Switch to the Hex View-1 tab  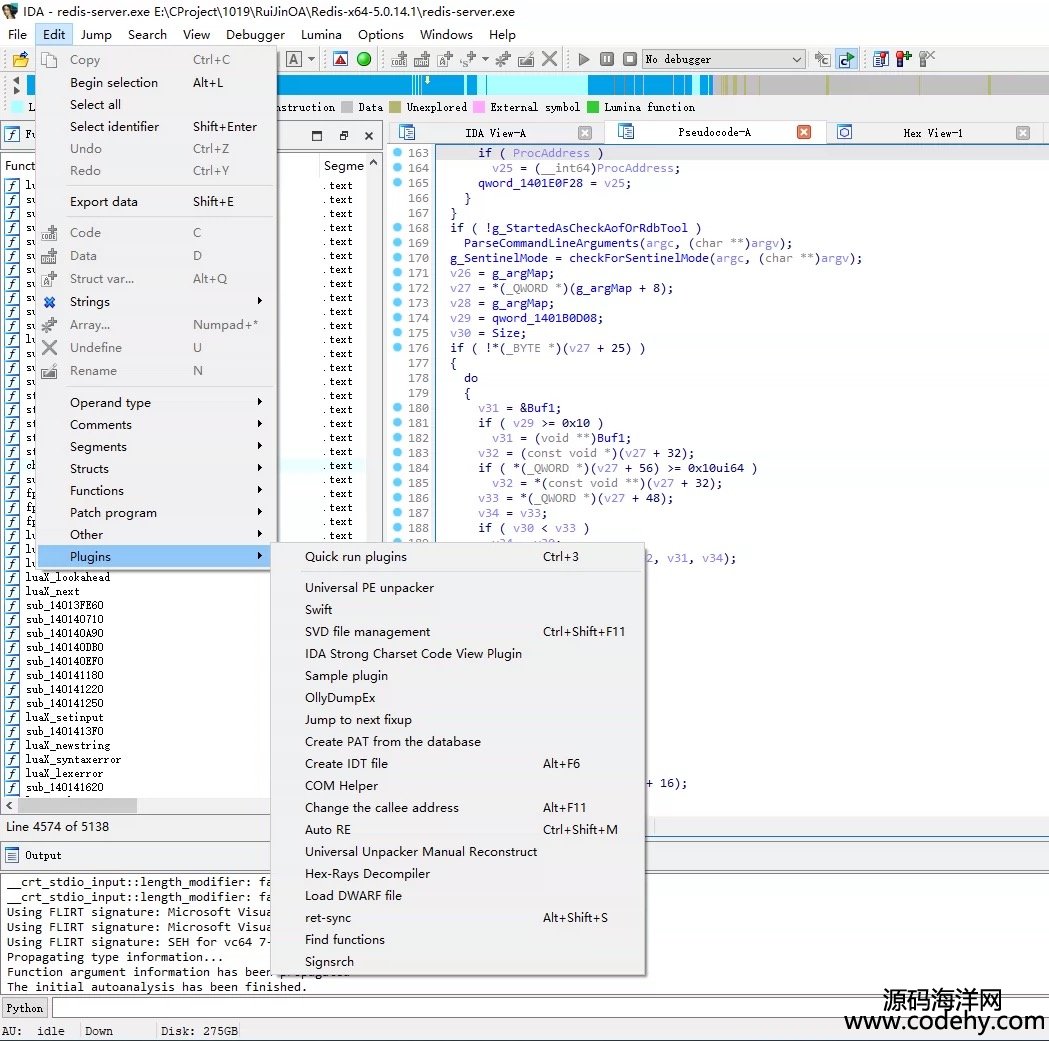[933, 133]
